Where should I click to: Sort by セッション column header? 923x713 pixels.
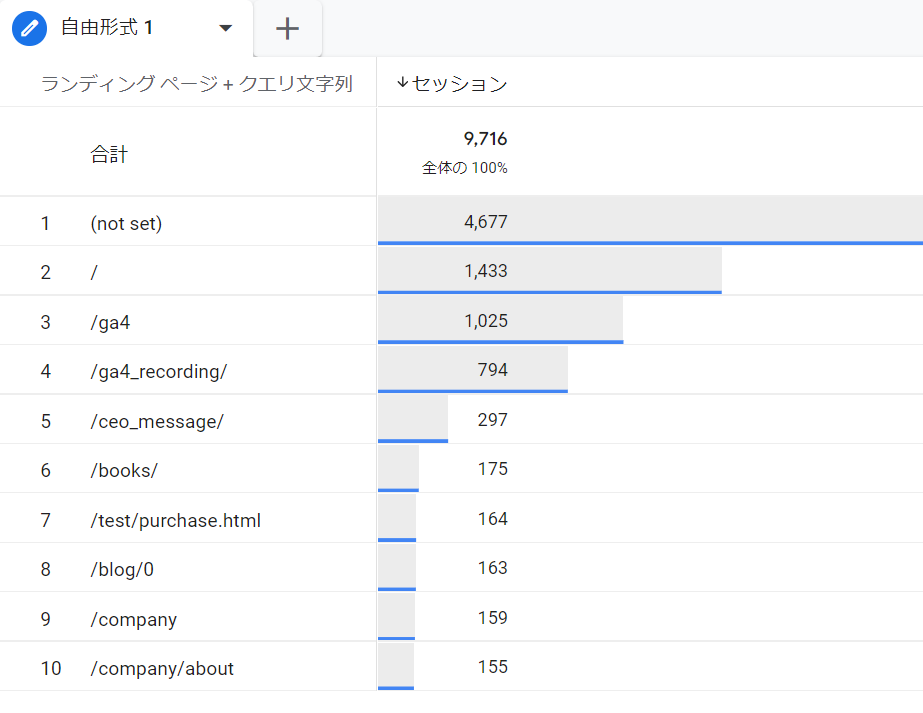click(x=459, y=84)
